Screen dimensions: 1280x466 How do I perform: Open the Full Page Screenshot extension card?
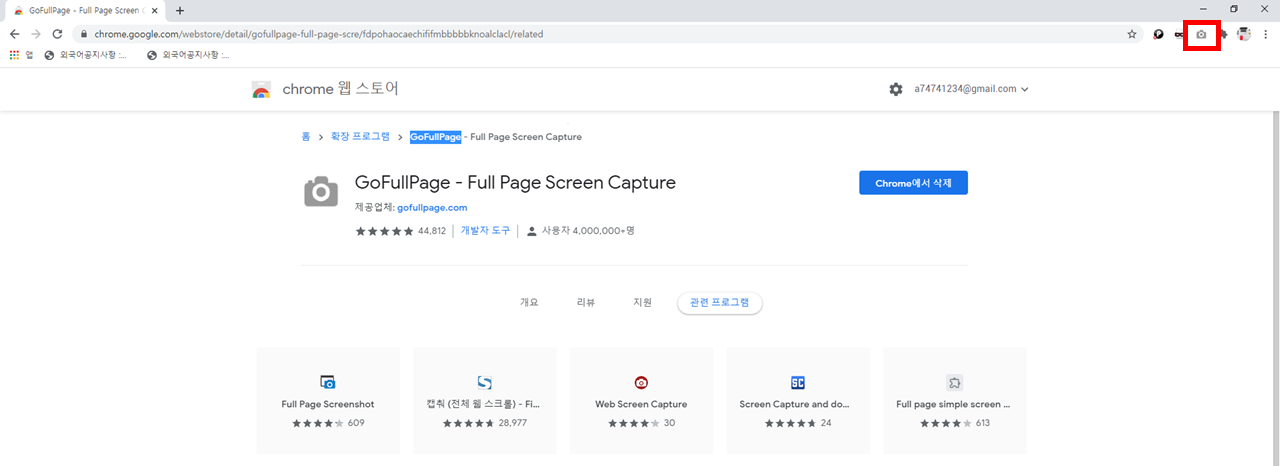click(328, 400)
